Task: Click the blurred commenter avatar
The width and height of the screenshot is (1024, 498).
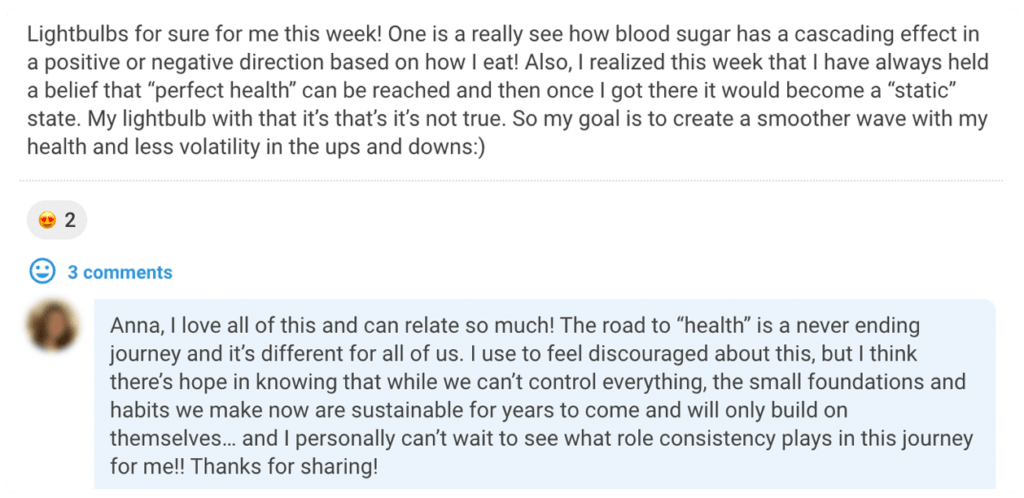Action: tap(53, 324)
